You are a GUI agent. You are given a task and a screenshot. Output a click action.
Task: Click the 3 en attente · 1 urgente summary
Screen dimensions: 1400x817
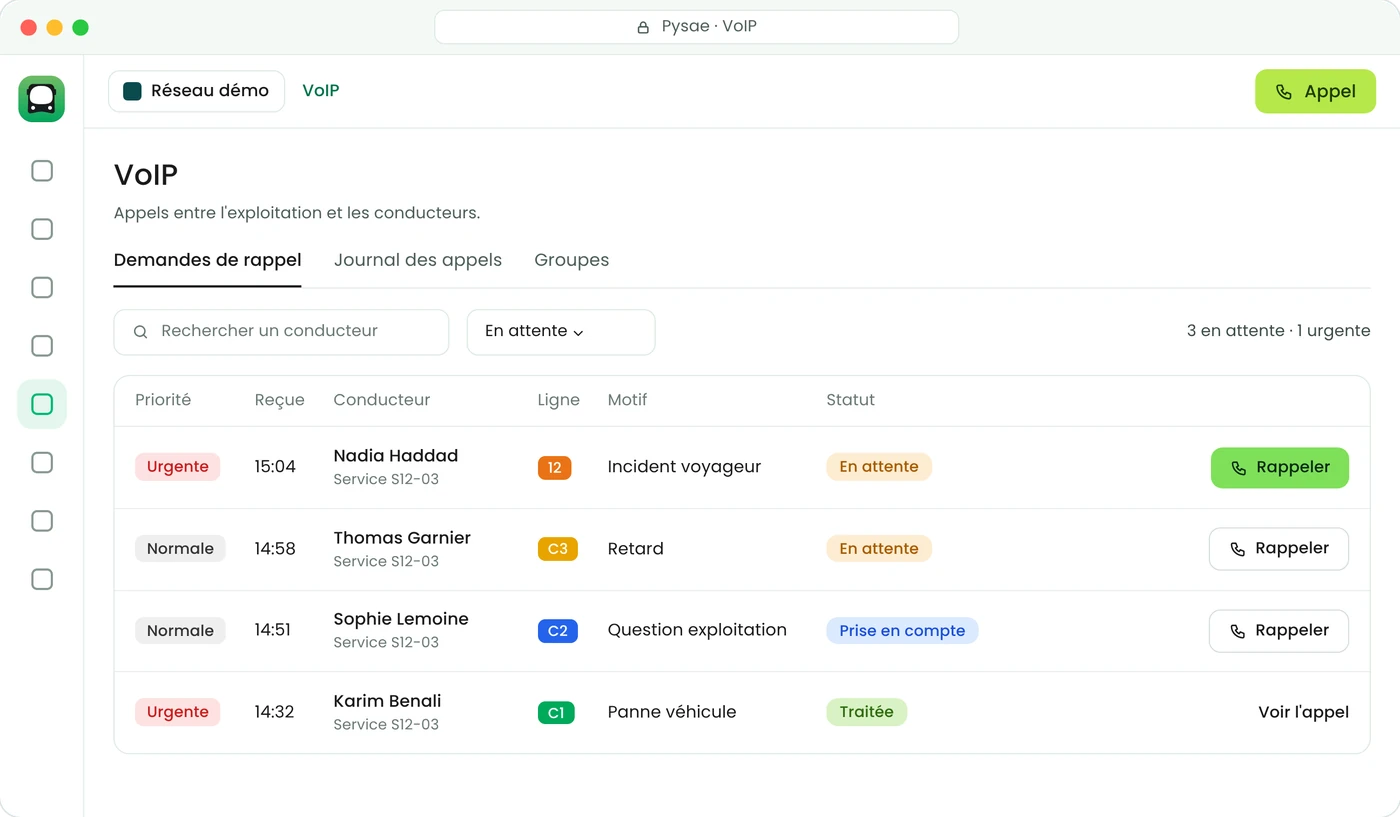tap(1278, 331)
